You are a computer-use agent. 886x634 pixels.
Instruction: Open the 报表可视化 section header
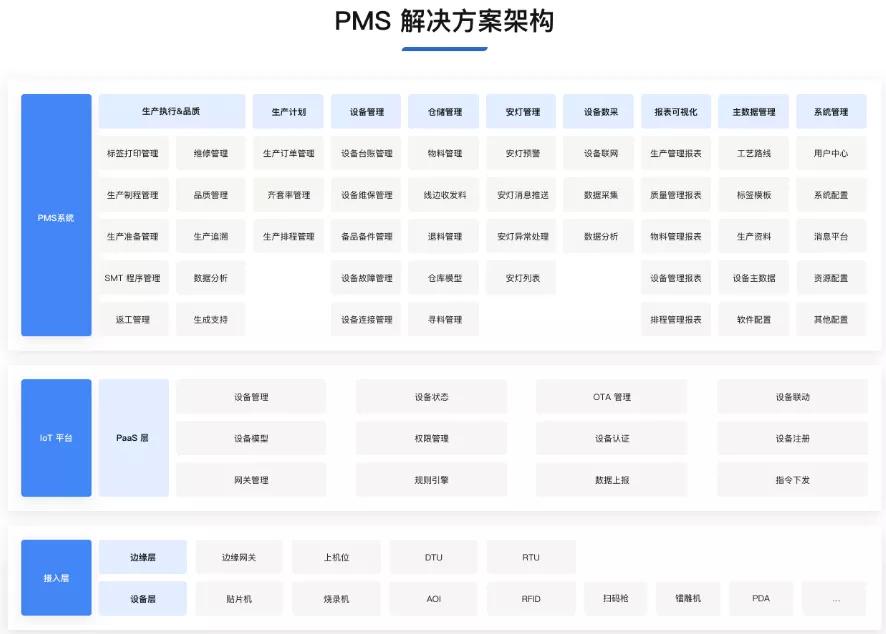pos(675,111)
